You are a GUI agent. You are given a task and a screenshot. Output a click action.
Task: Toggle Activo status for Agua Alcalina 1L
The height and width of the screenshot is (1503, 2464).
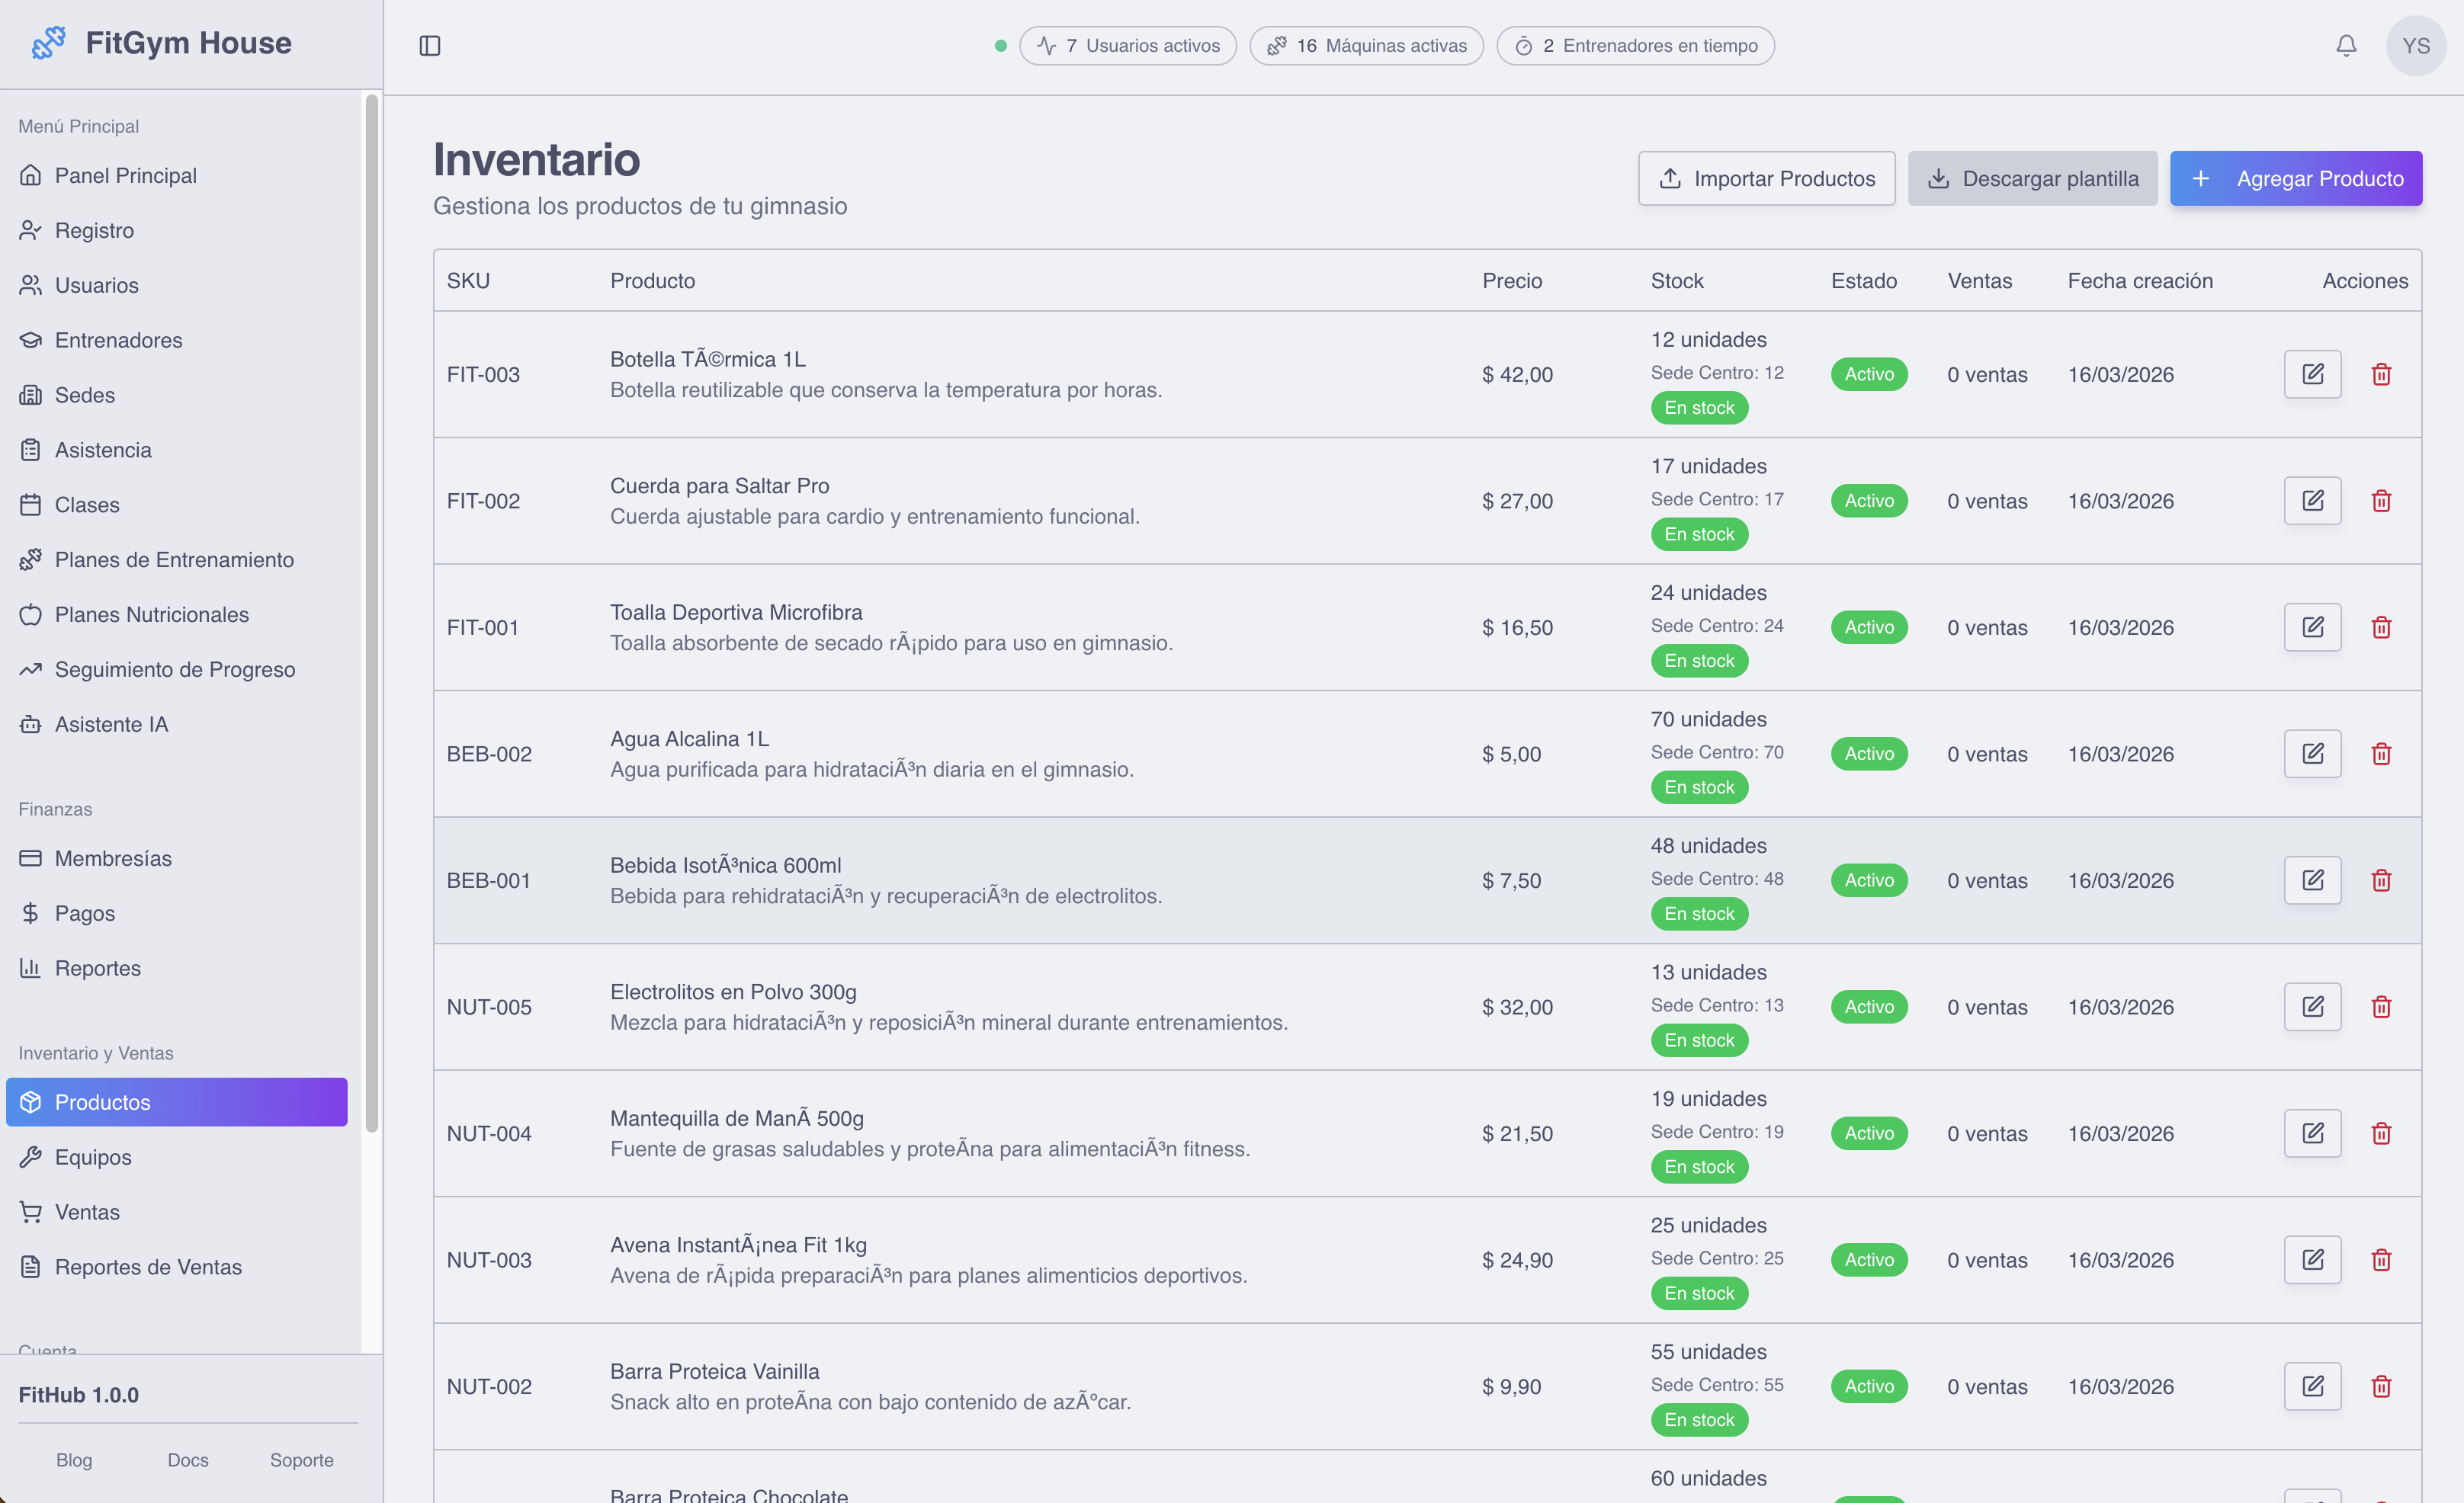click(x=1868, y=753)
